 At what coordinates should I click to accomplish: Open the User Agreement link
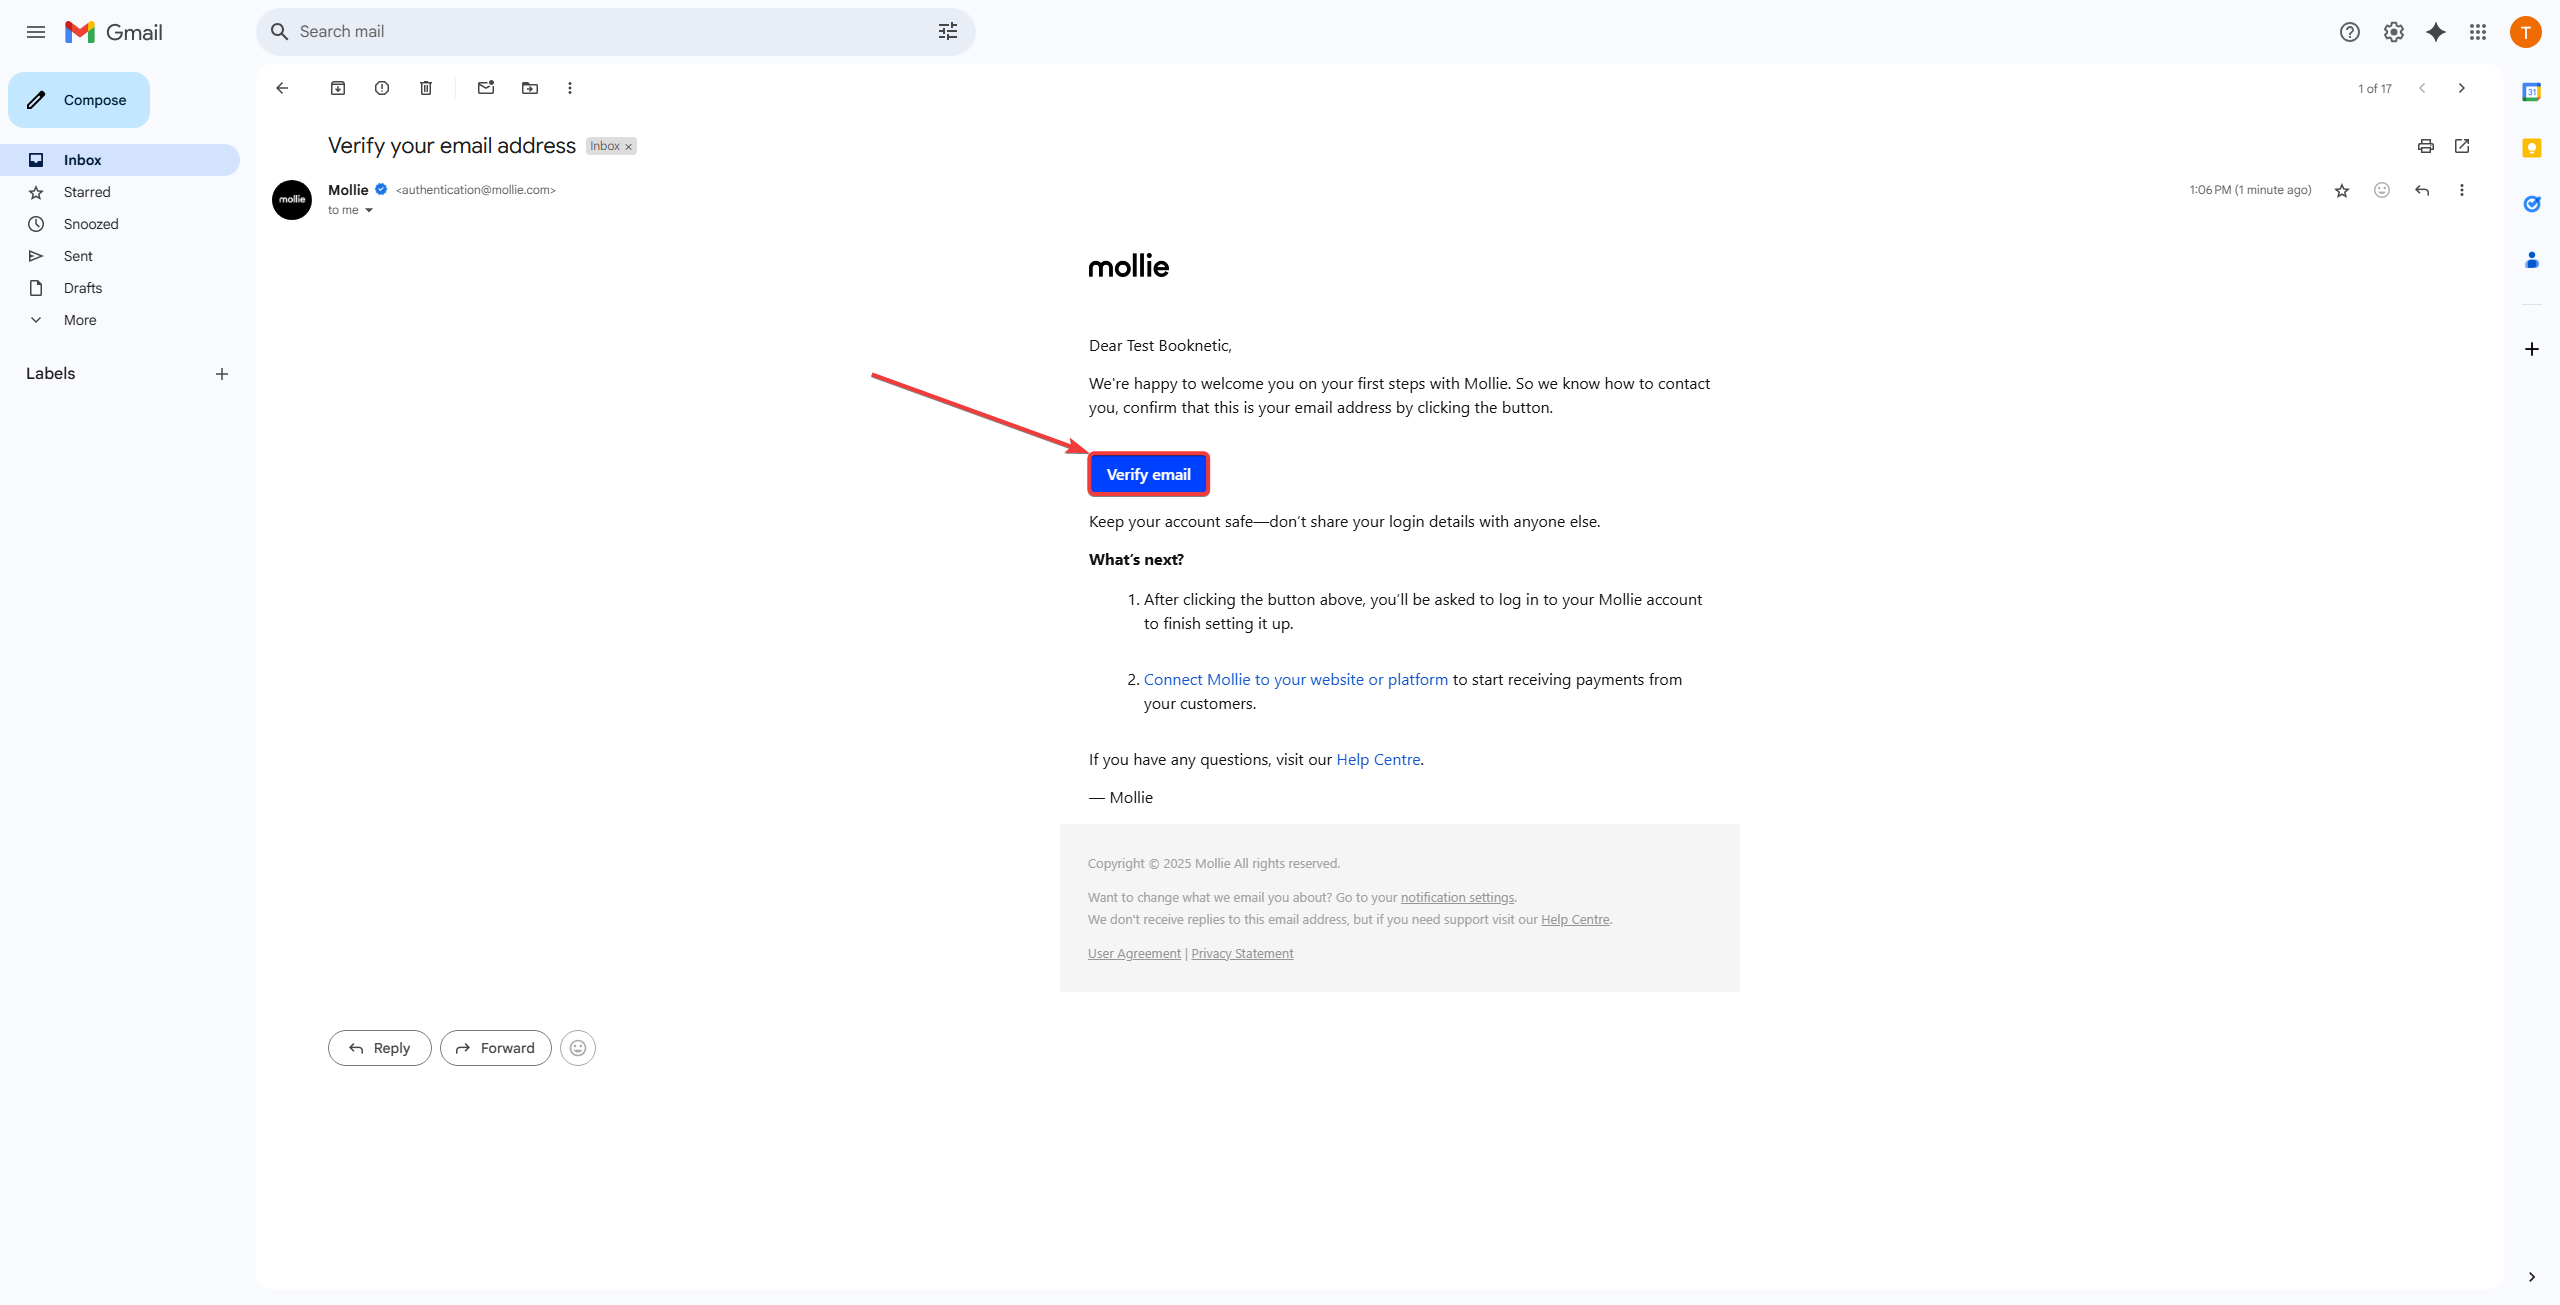pos(1134,954)
